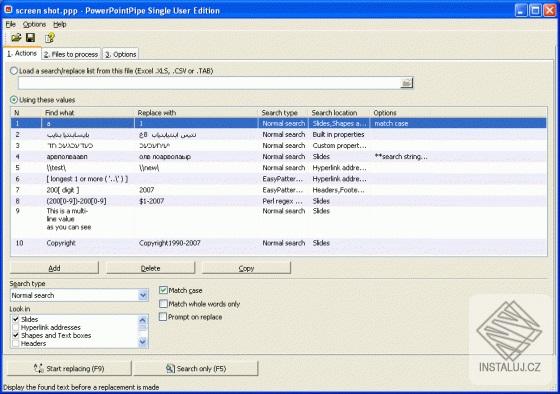Uncheck Shapes and Text boxes option
The width and height of the screenshot is (560, 394).
pyautogui.click(x=16, y=335)
